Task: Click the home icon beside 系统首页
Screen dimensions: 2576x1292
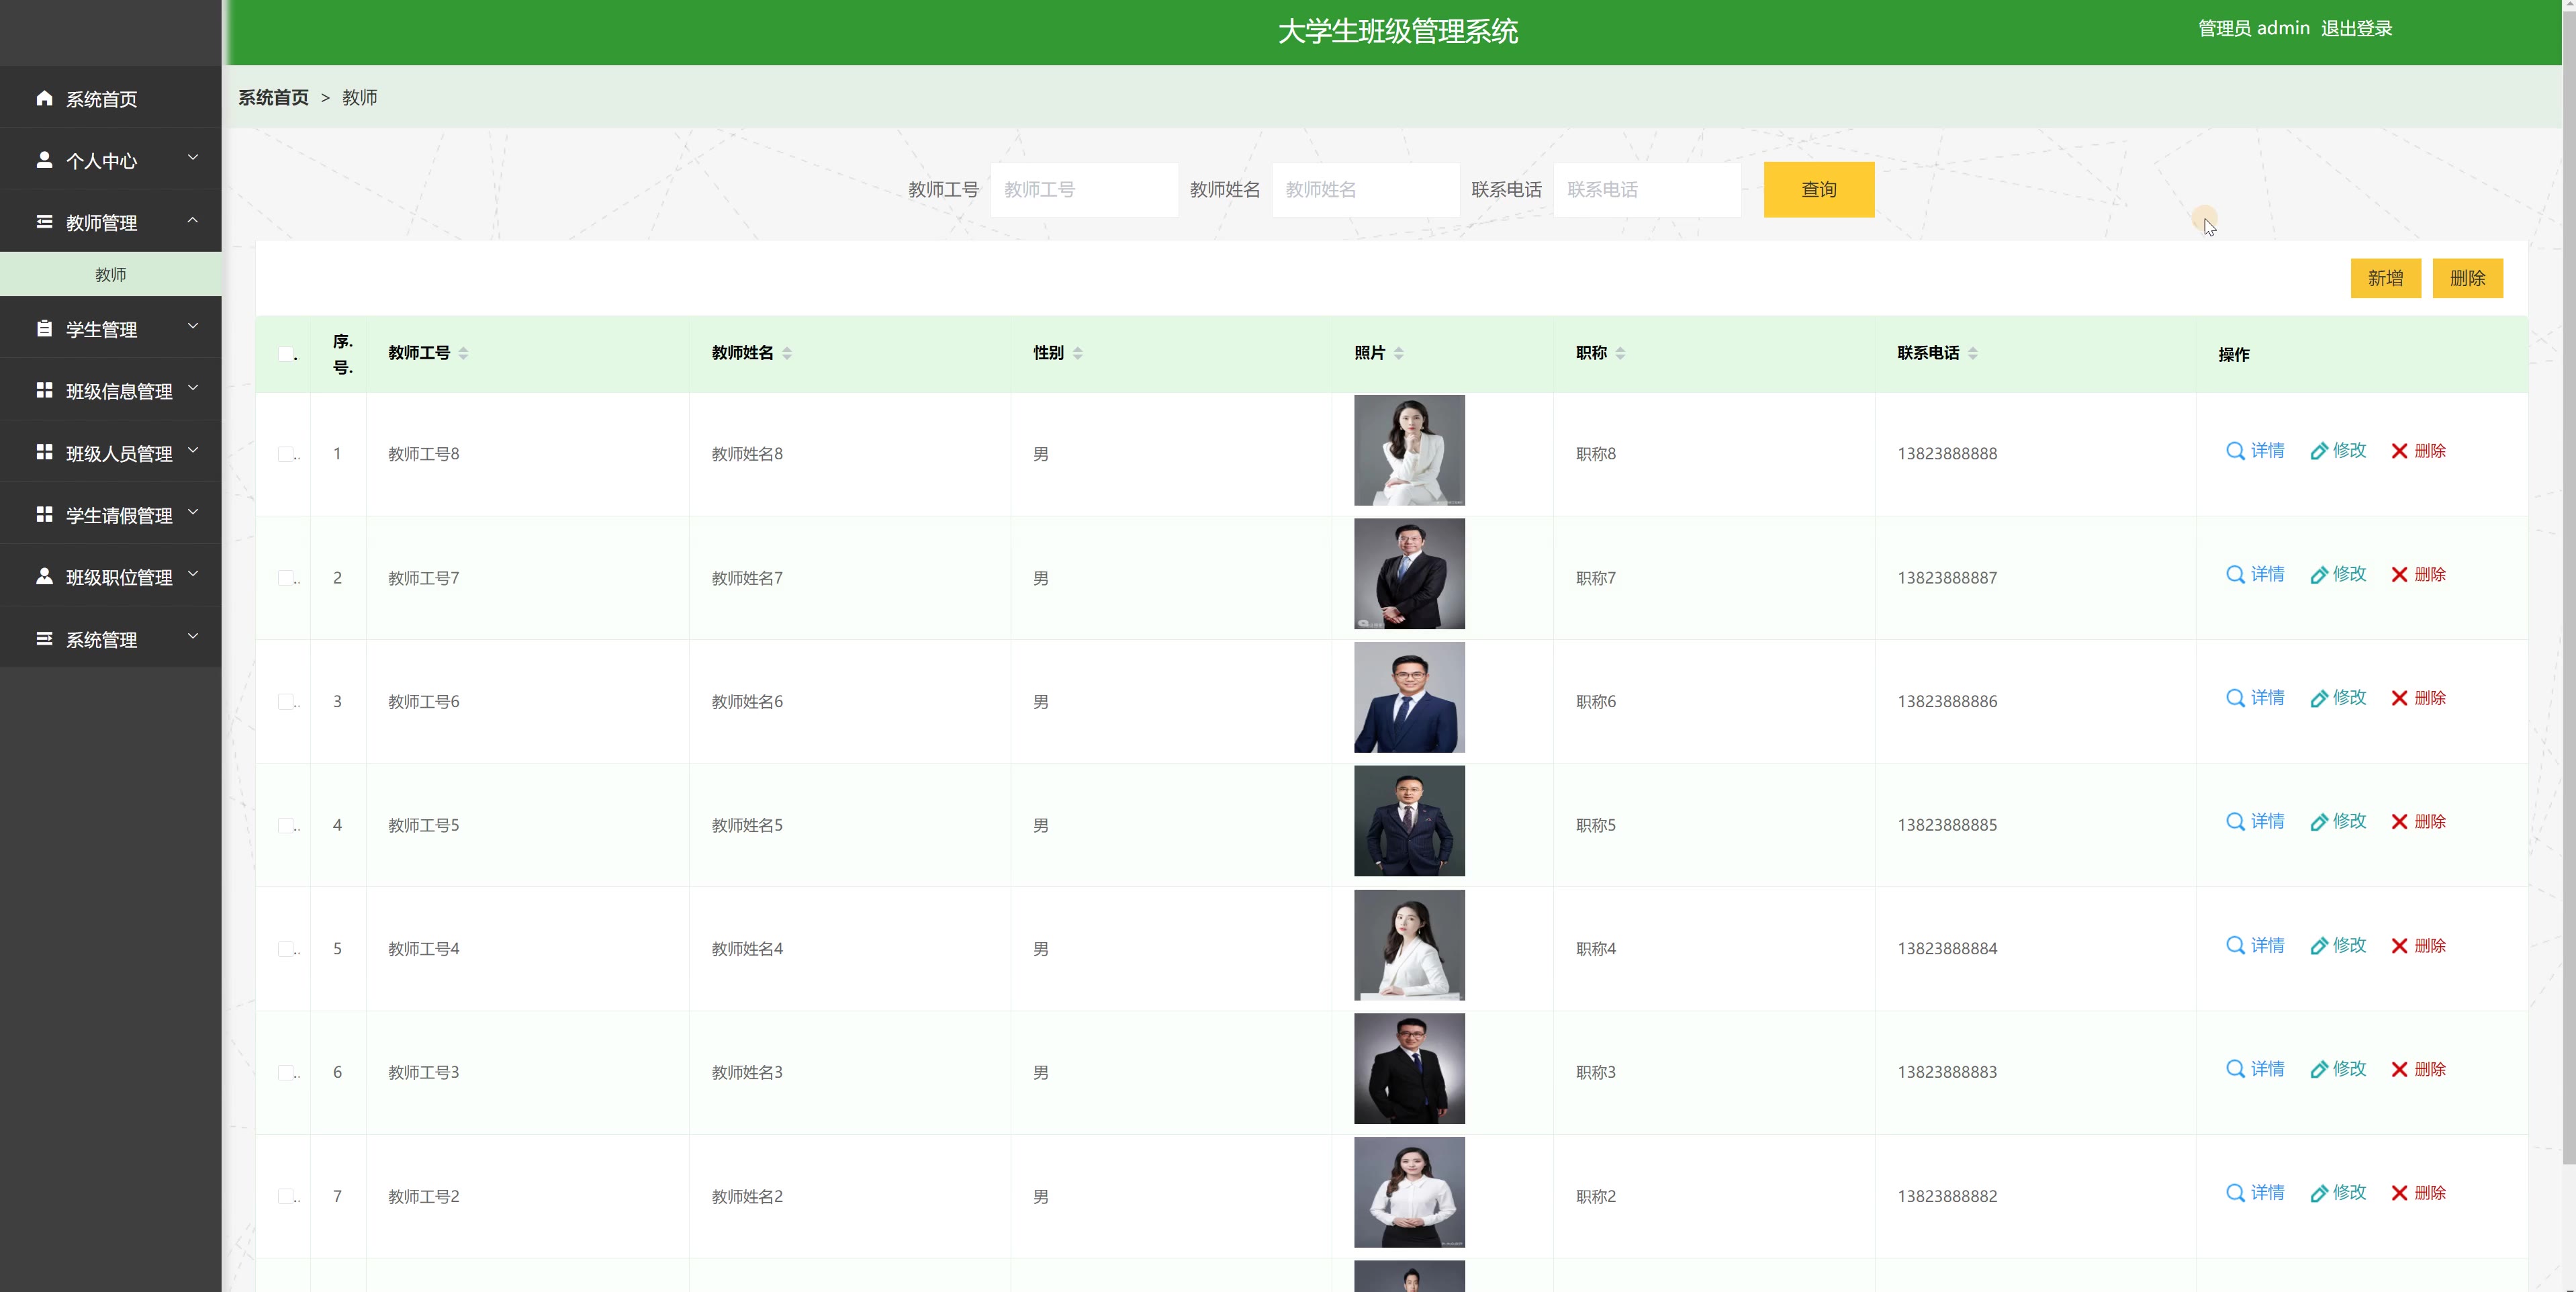Action: tap(44, 98)
